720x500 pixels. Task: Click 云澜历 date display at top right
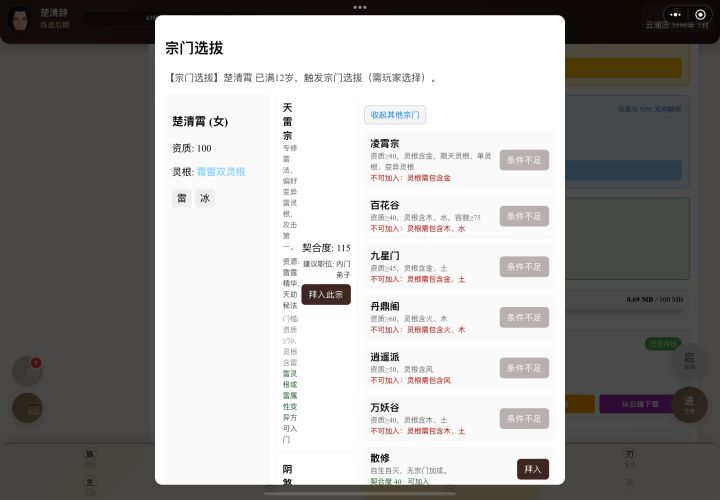(x=677, y=25)
